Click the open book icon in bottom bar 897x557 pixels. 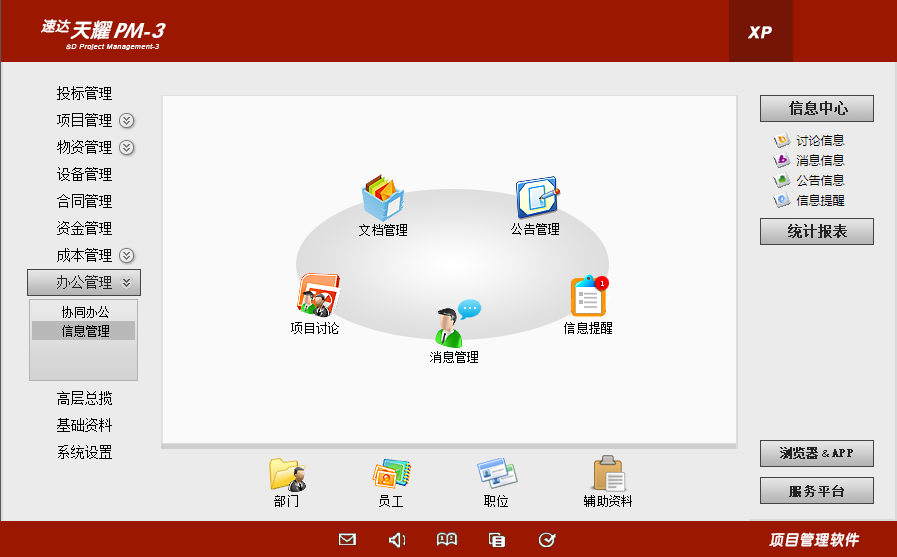click(x=447, y=540)
